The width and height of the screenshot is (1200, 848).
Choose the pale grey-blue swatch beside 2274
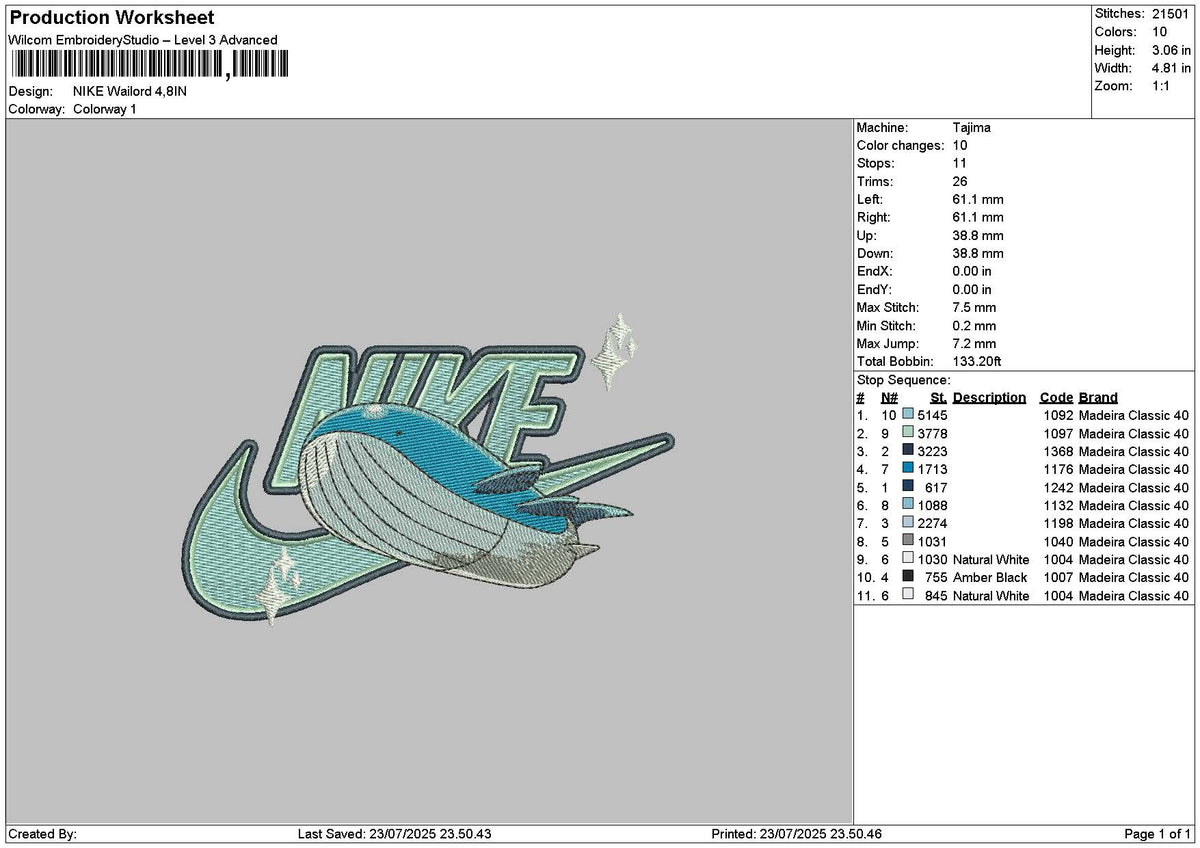(908, 522)
